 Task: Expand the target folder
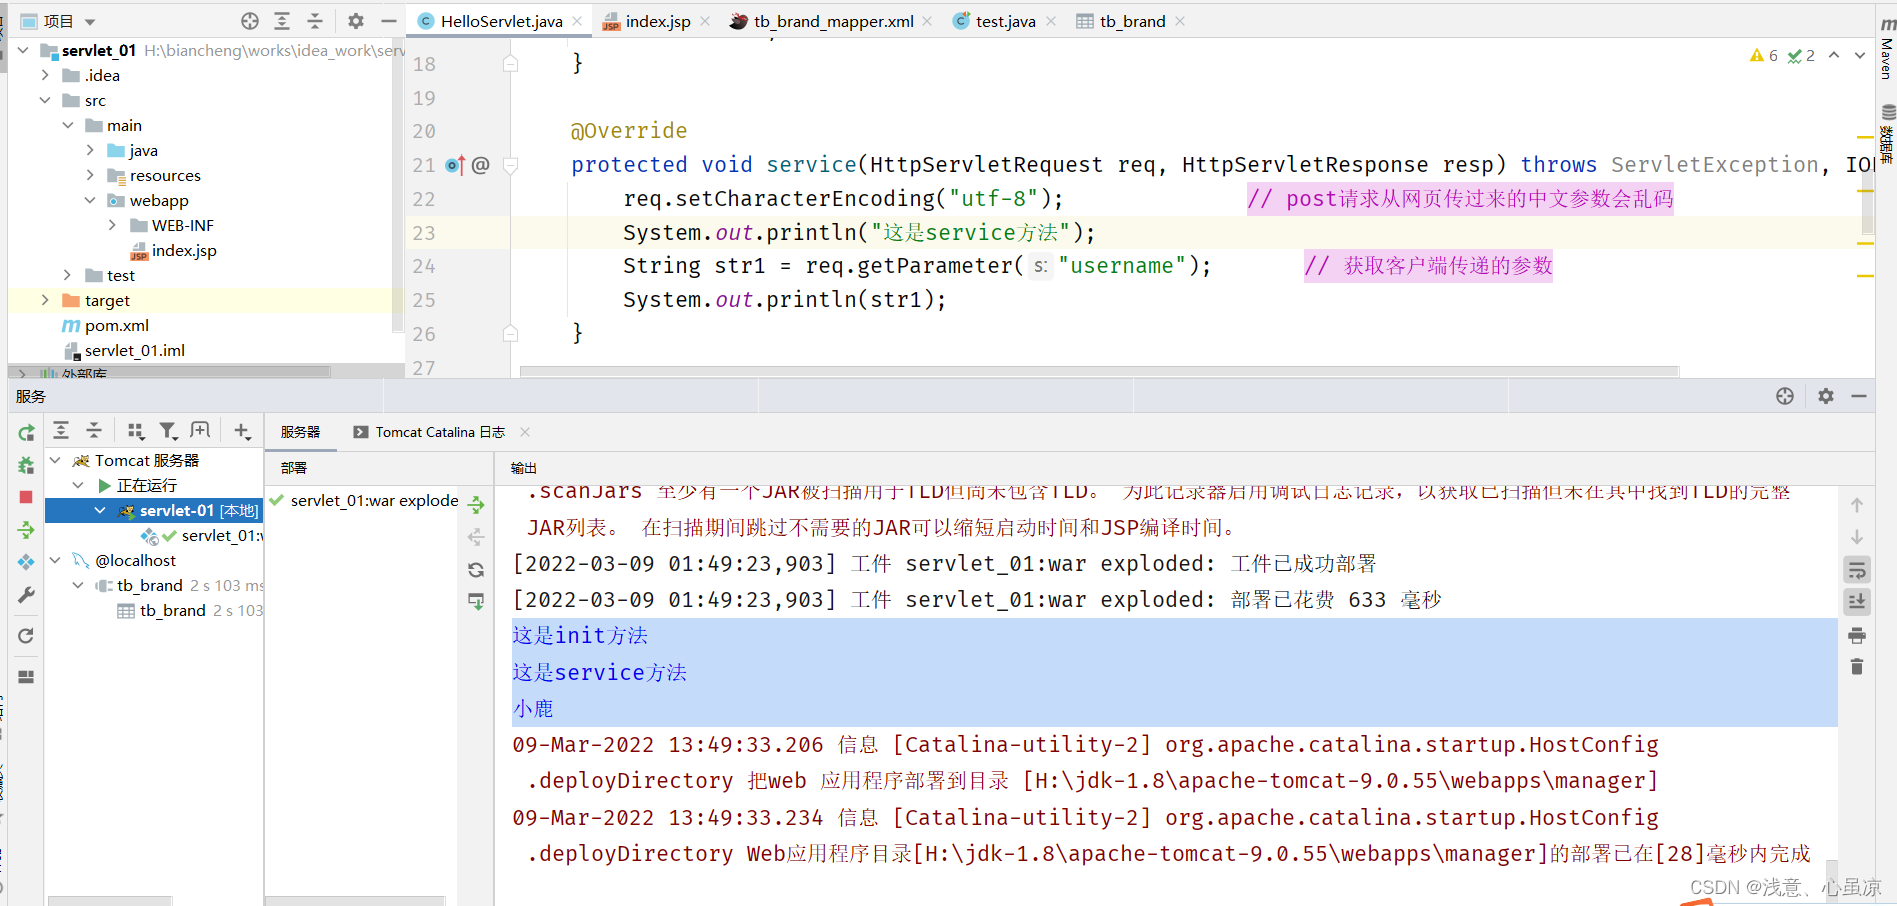tap(45, 300)
